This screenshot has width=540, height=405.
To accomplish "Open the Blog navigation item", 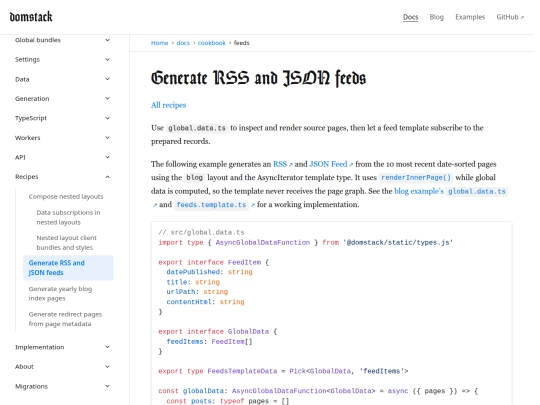I will [436, 17].
